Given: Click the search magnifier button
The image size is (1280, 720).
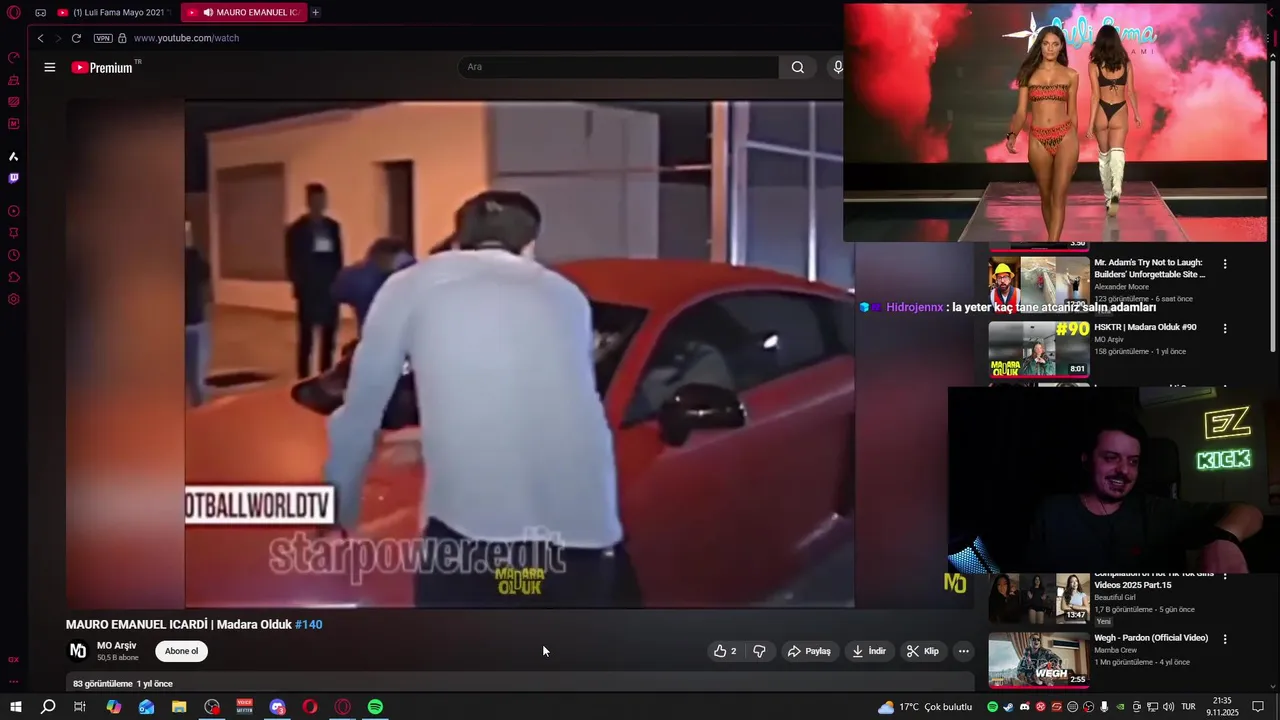Looking at the screenshot, I should [797, 67].
